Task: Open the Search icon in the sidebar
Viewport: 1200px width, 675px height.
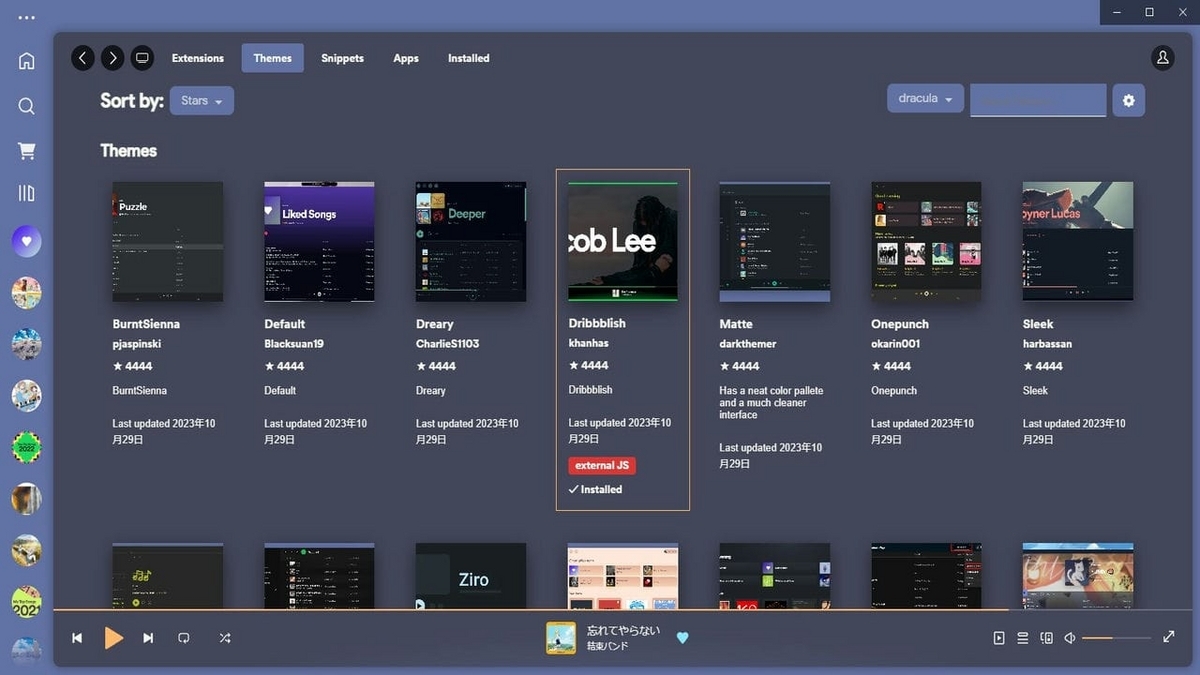Action: tap(26, 106)
